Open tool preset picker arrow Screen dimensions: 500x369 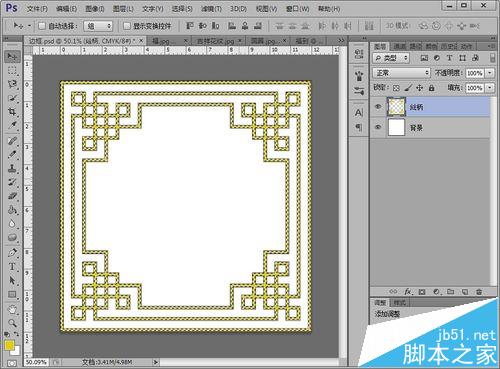click(x=29, y=26)
